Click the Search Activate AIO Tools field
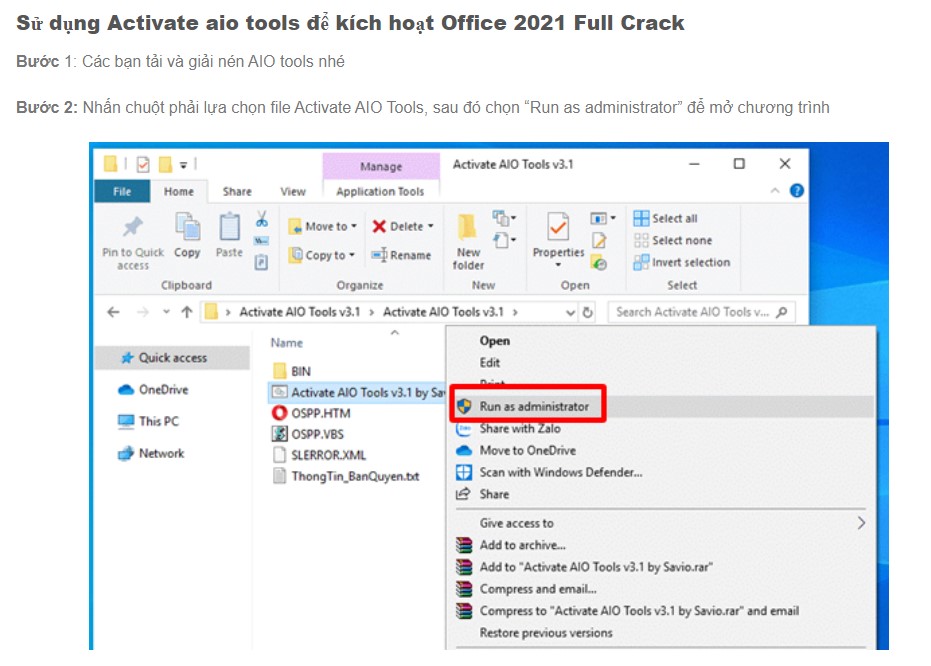931x666 pixels. pyautogui.click(x=693, y=312)
